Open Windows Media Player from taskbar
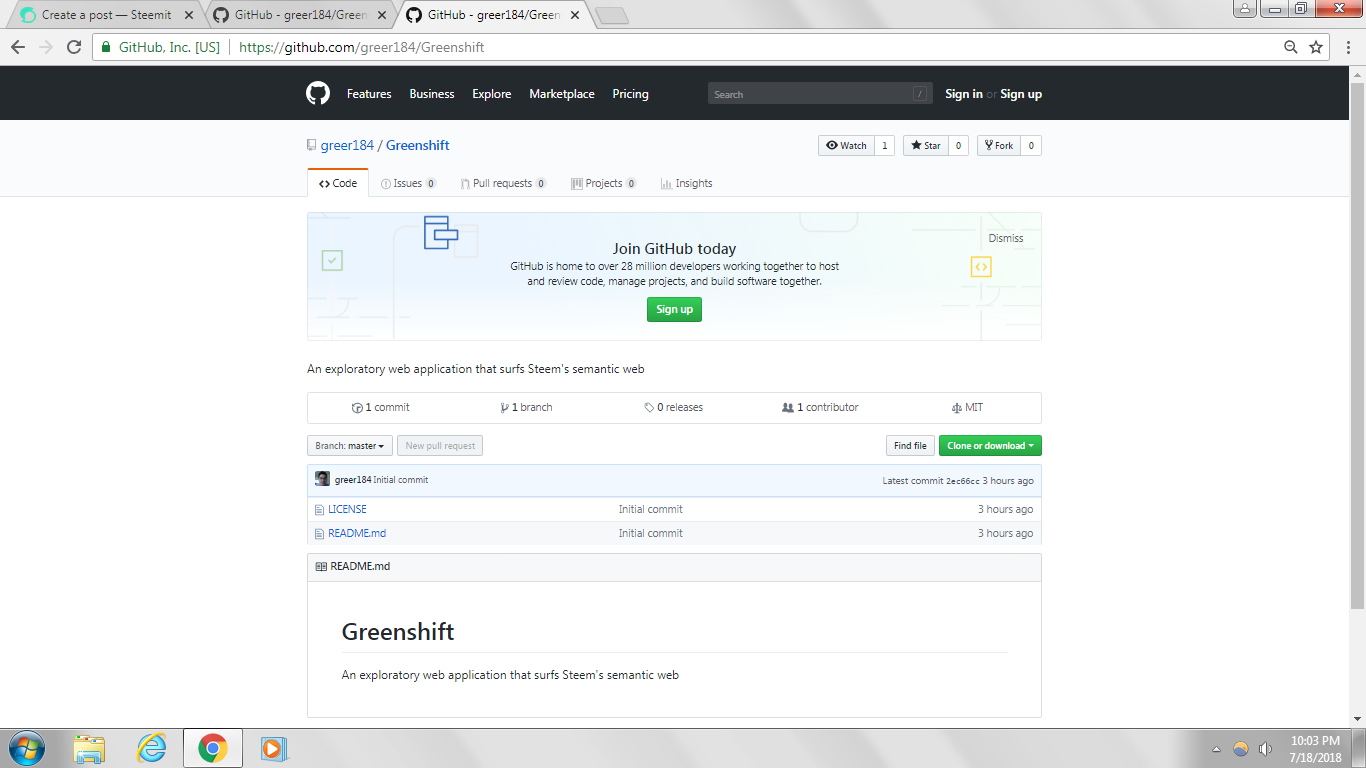 pyautogui.click(x=274, y=748)
